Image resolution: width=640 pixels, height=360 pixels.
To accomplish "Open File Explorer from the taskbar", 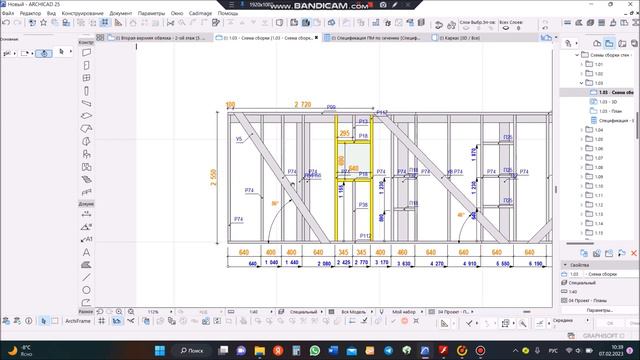I will [260, 351].
